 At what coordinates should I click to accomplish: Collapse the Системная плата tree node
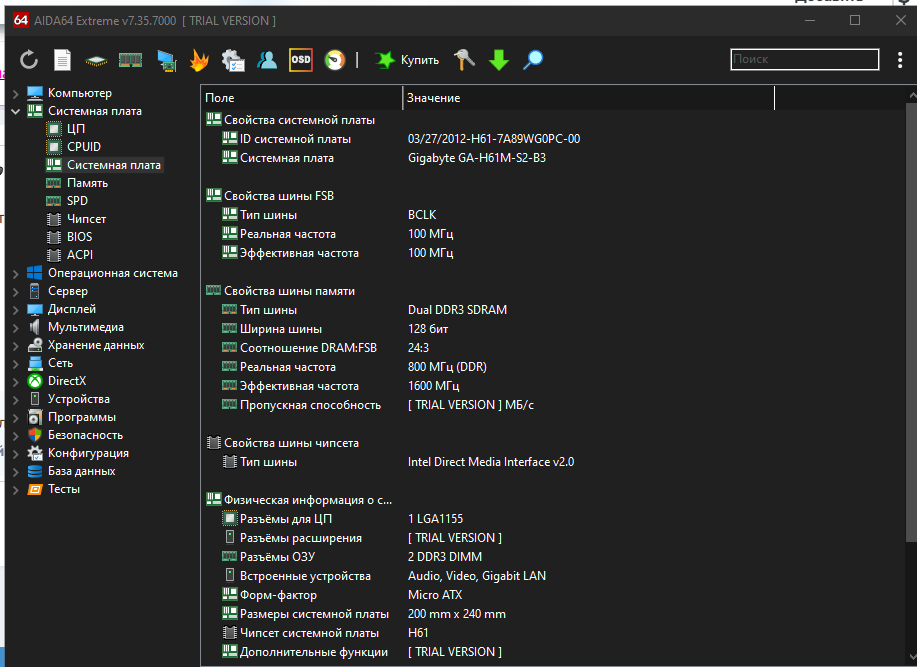pos(16,111)
